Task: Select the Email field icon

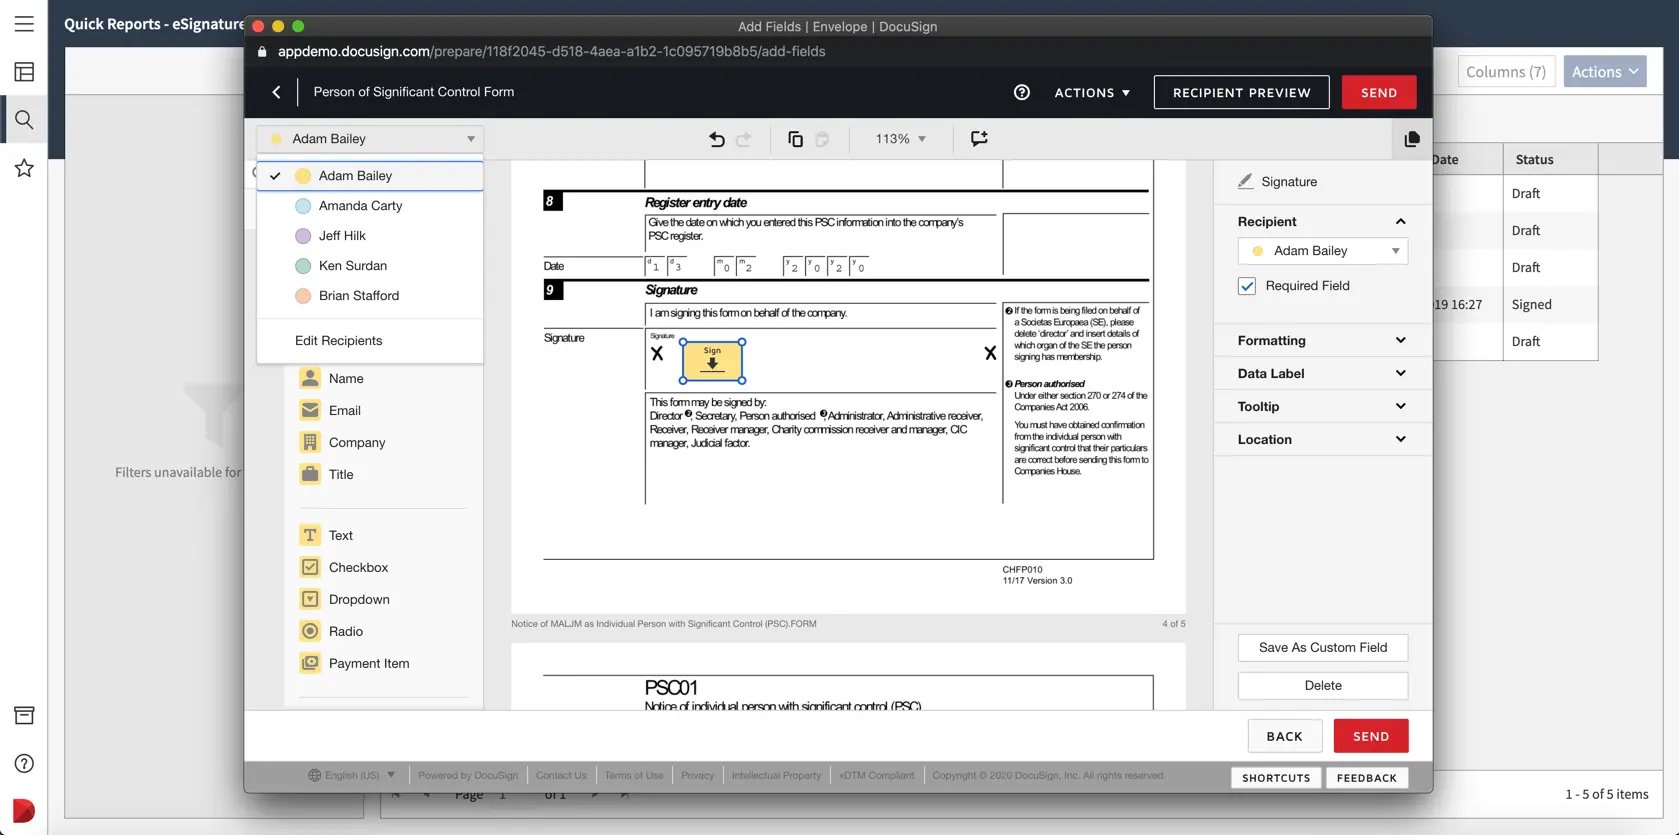Action: [310, 410]
